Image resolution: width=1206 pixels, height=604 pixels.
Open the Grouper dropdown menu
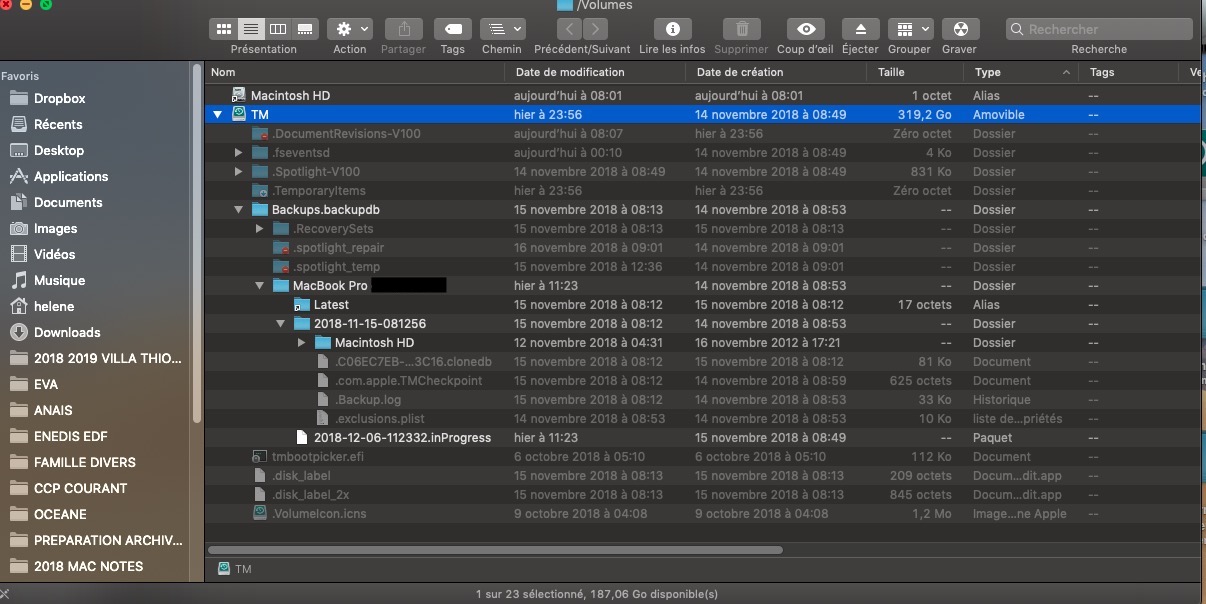(x=909, y=29)
